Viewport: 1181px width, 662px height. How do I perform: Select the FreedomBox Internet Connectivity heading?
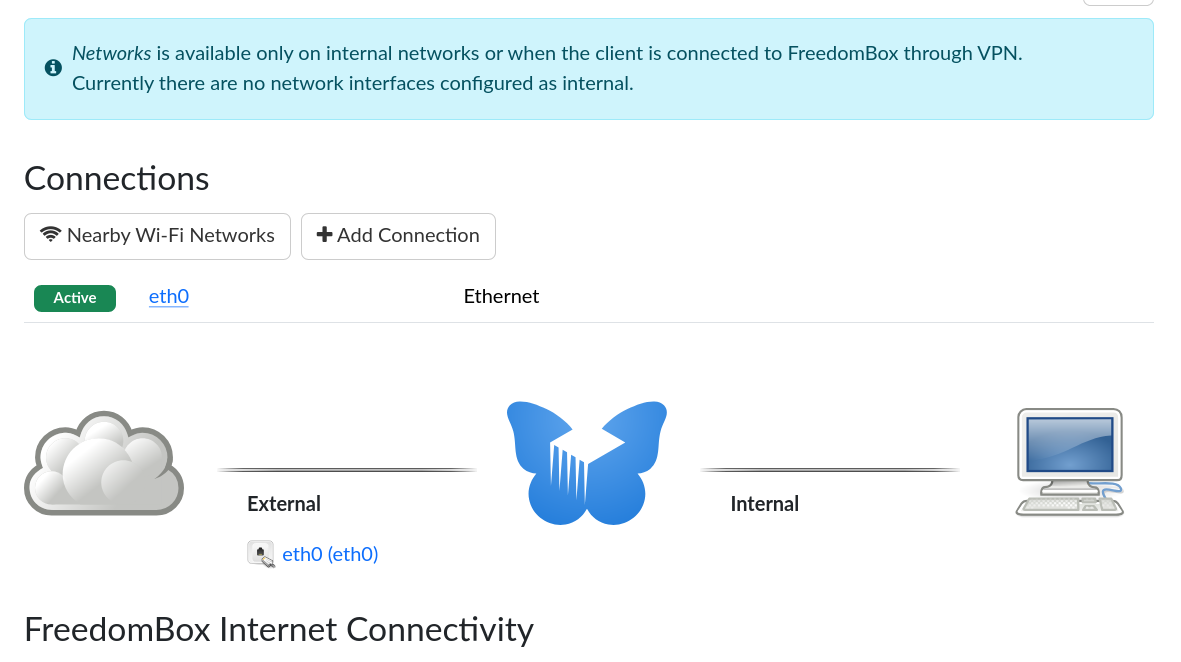coord(279,629)
